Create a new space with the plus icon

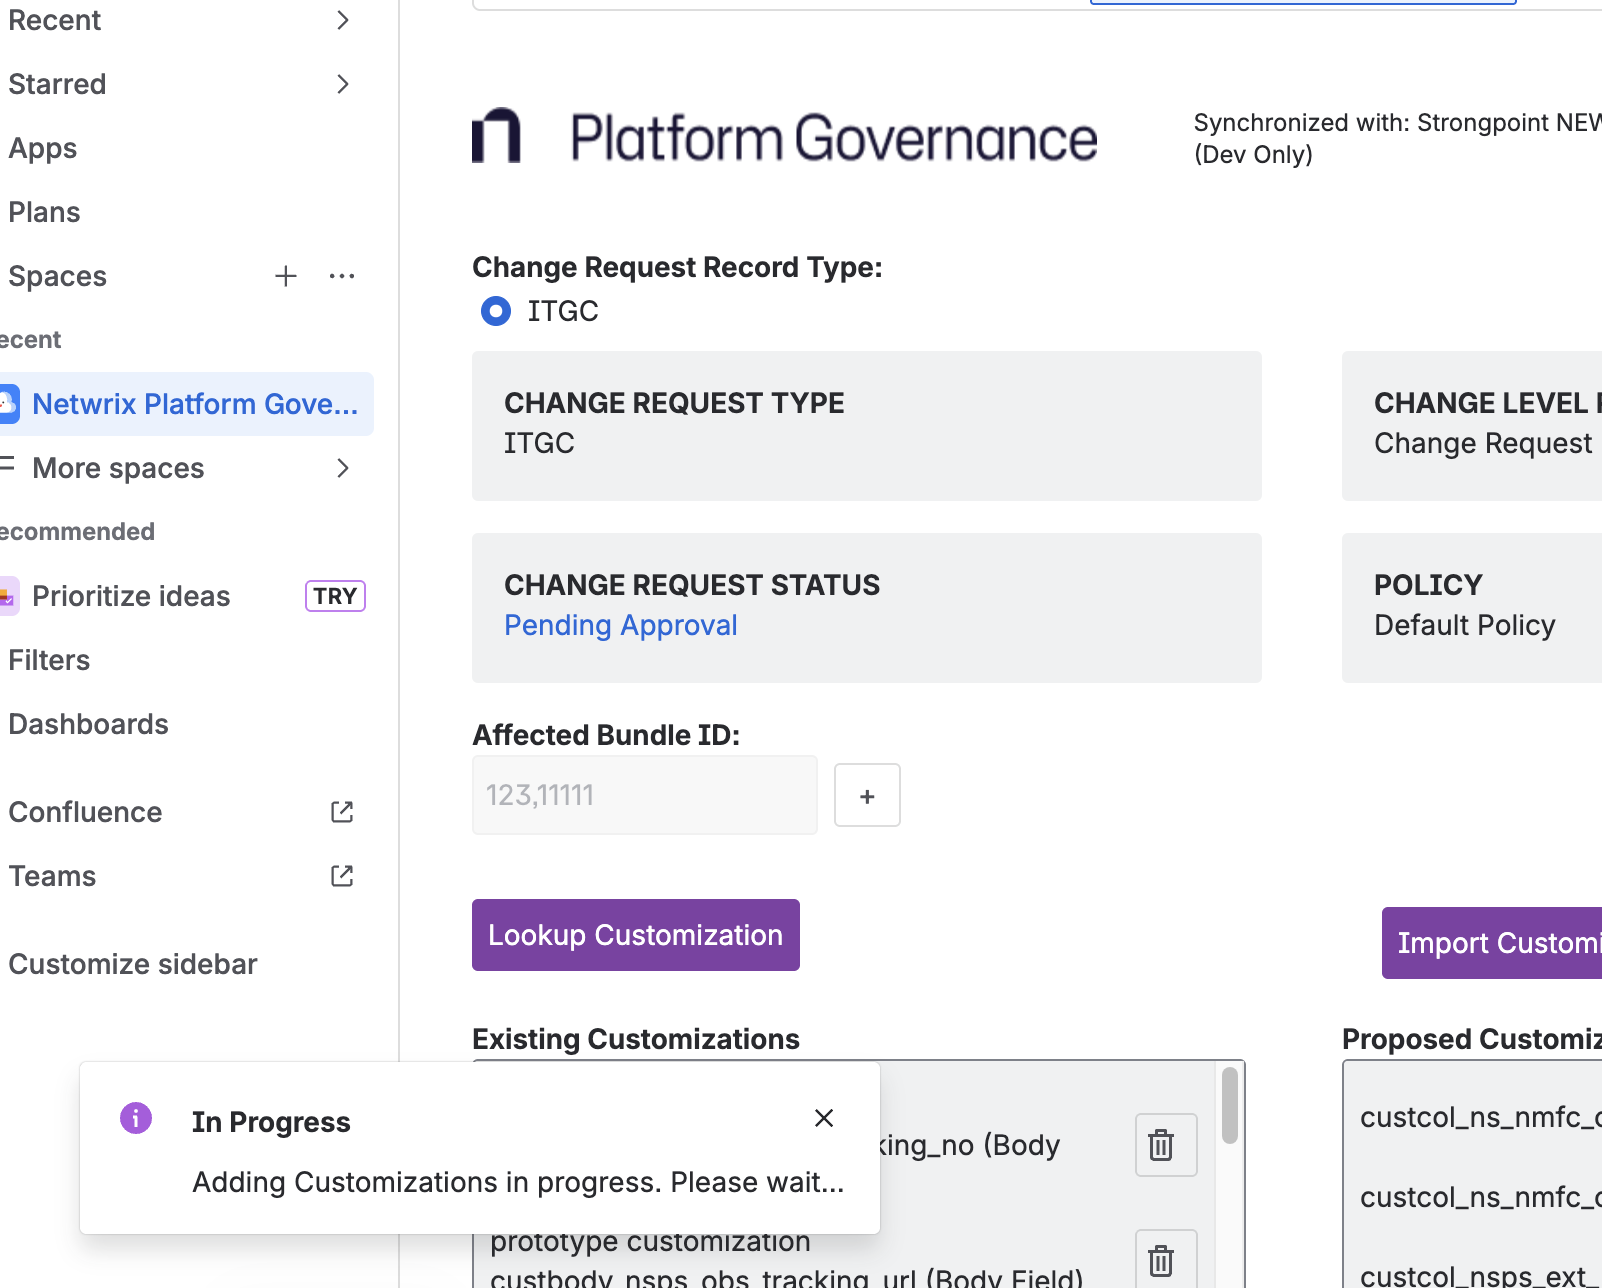tap(286, 276)
